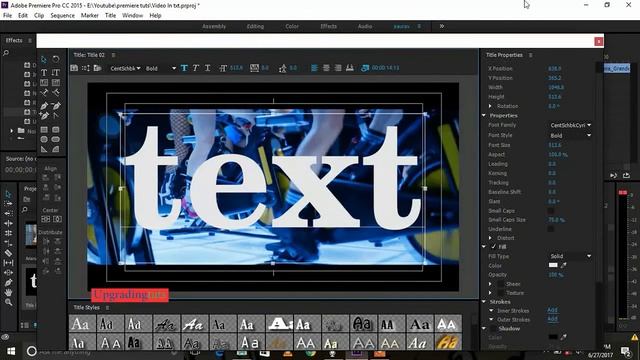Enable the Sheen checkbox
Screen dimensions: 640x360
coord(500,284)
